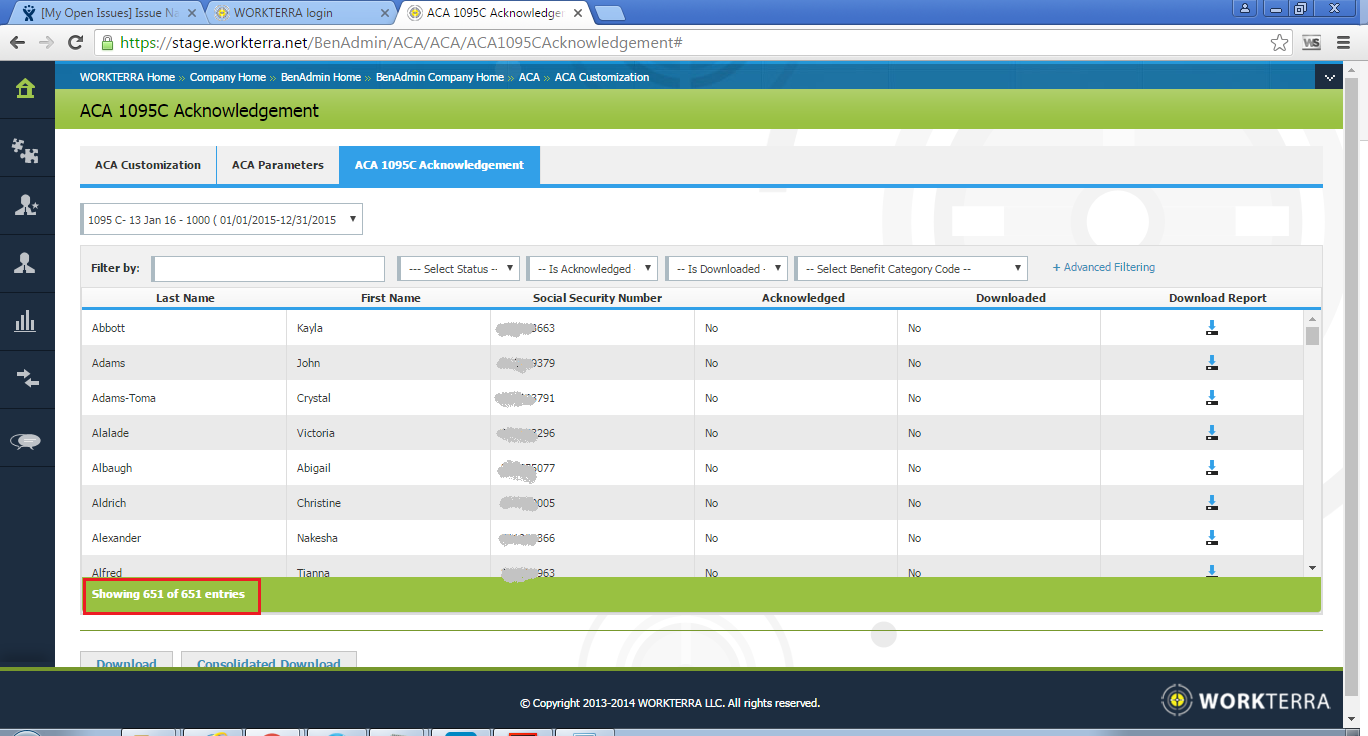Image resolution: width=1368 pixels, height=736 pixels.
Task: Download report for Abbott Kayla
Action: coord(1212,328)
